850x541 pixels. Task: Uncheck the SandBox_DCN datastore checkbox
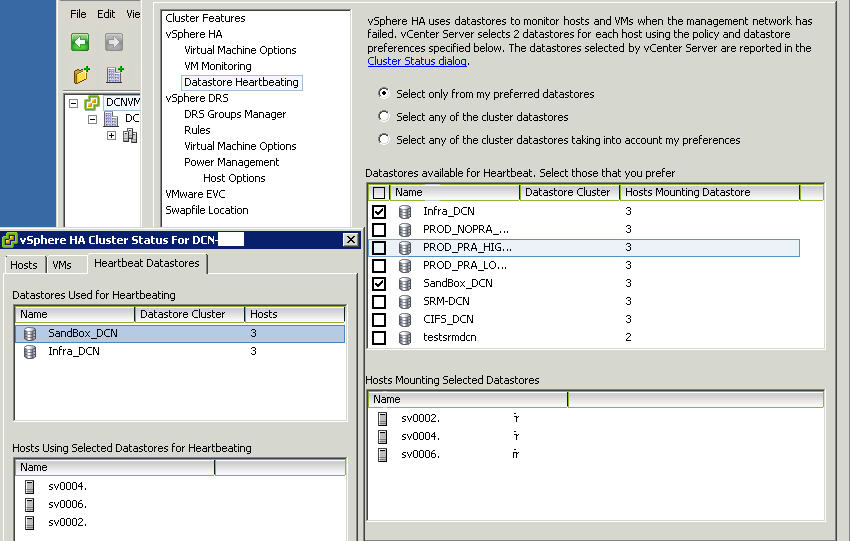tap(379, 284)
